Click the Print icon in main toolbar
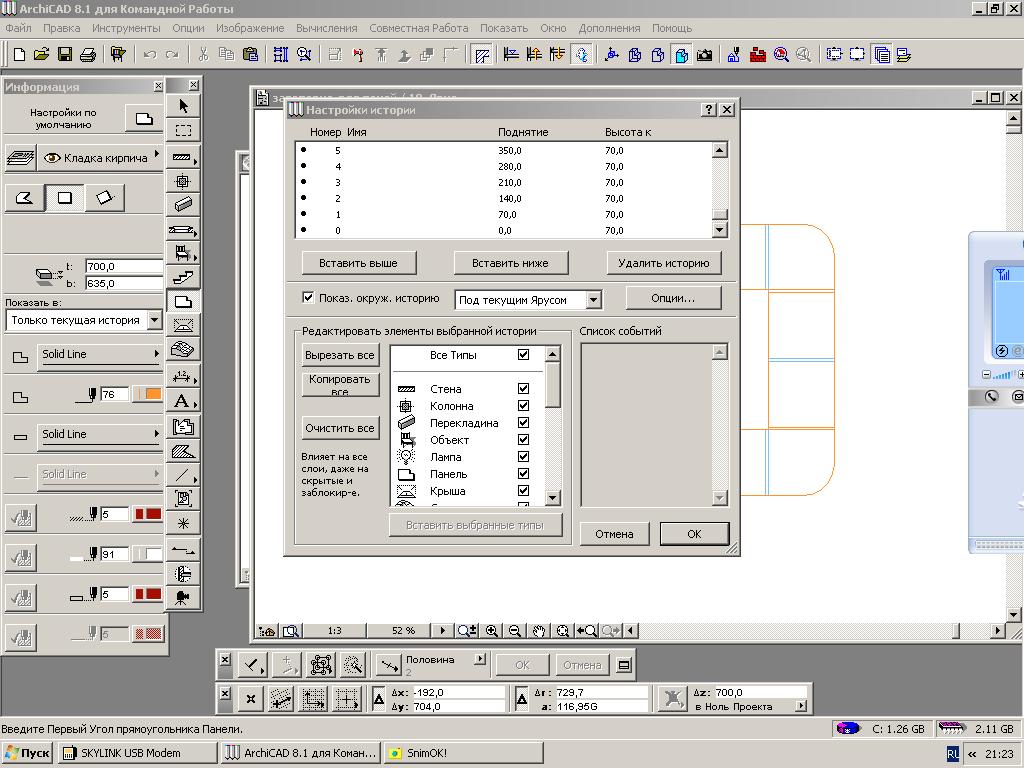The height and width of the screenshot is (768, 1024). coord(88,54)
